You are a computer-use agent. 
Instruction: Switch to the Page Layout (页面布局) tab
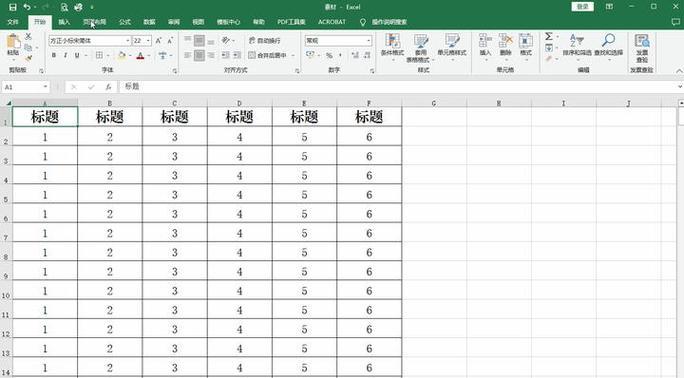[95, 22]
